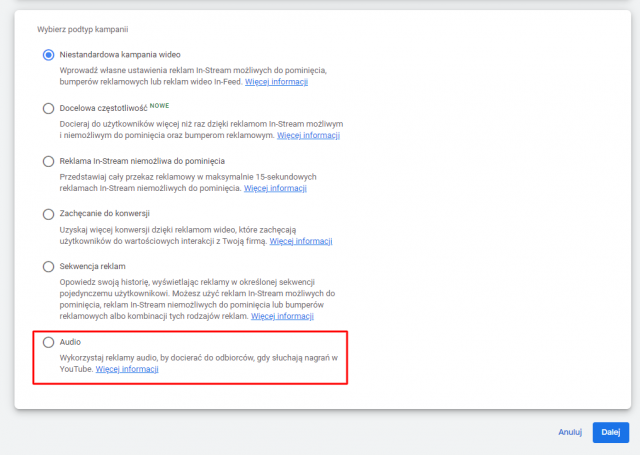The height and width of the screenshot is (455, 640).
Task: Click the Anuluj button
Action: pyautogui.click(x=570, y=432)
